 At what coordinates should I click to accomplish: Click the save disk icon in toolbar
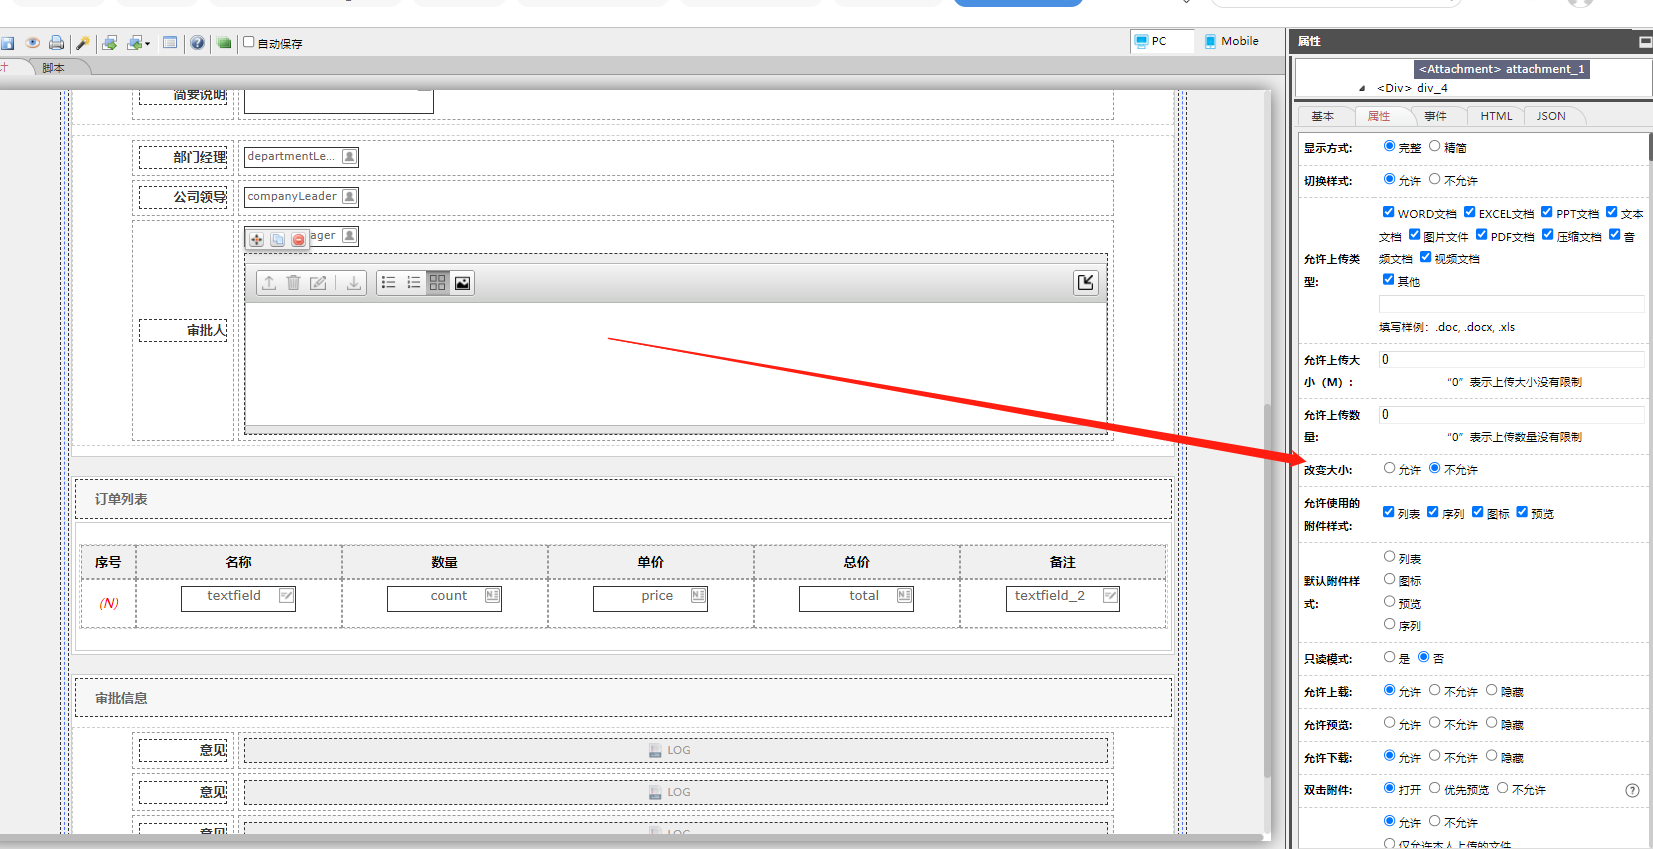tap(7, 43)
